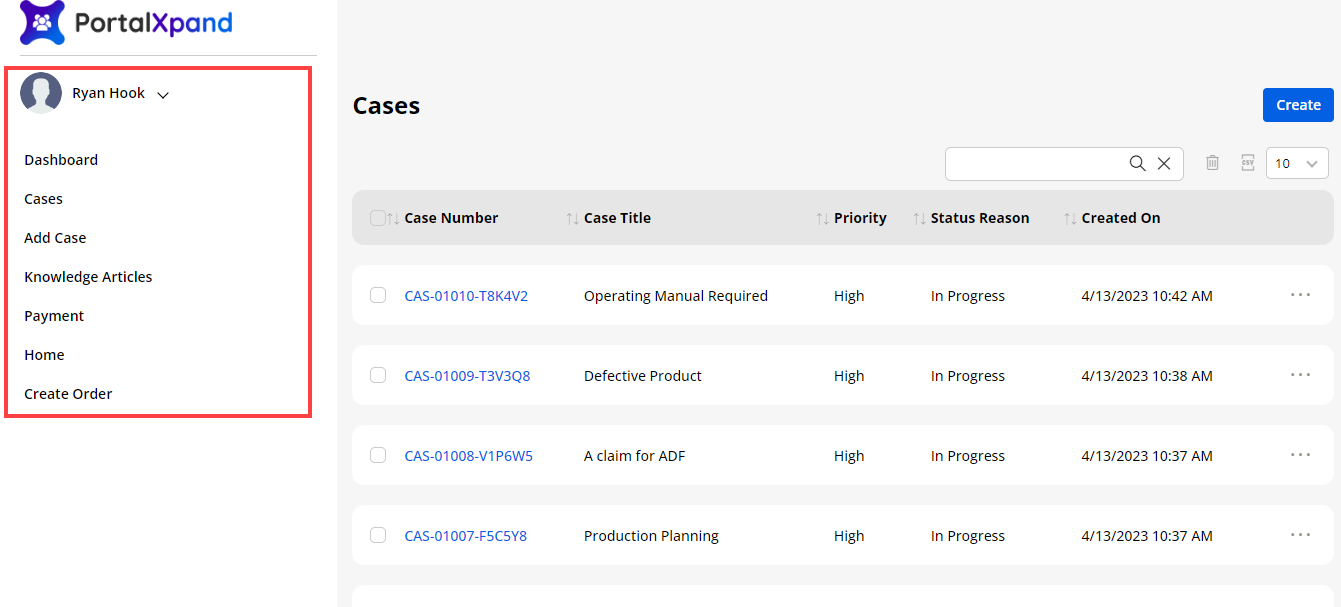The image size is (1341, 607).
Task: Open Knowledge Articles from the sidebar
Action: coord(88,277)
